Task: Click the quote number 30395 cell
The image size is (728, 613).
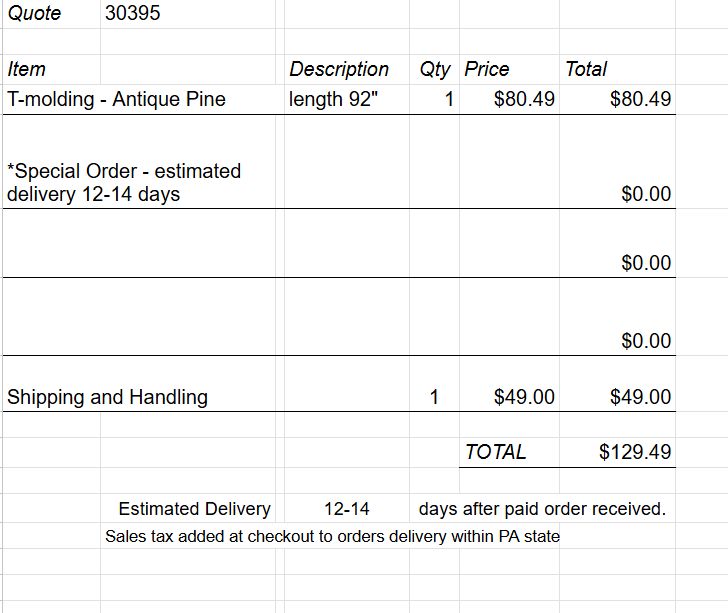Action: (132, 13)
